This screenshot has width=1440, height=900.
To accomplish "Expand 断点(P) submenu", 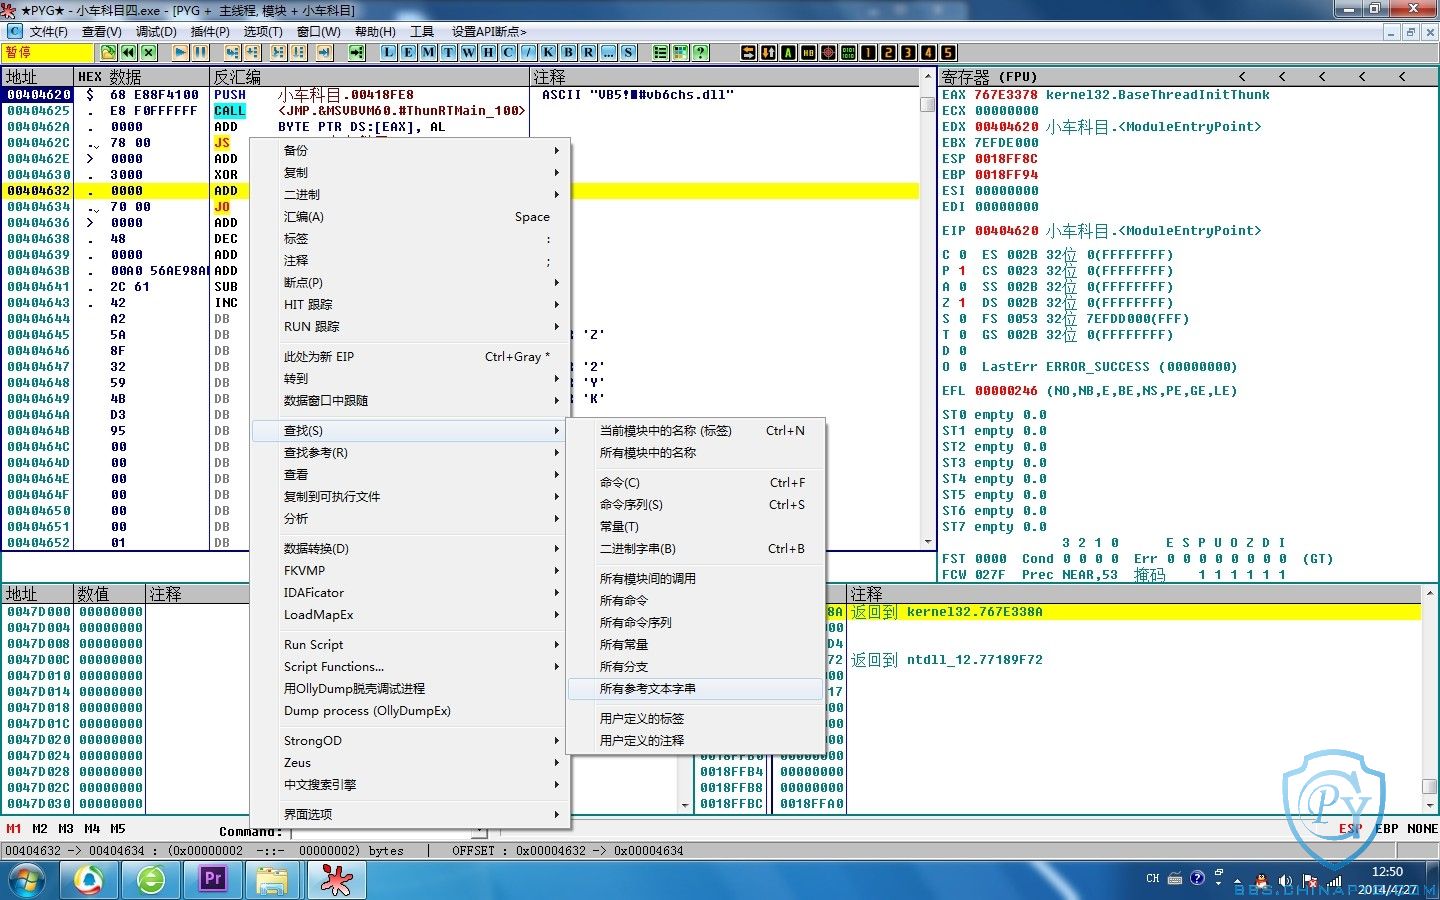I will tap(410, 283).
